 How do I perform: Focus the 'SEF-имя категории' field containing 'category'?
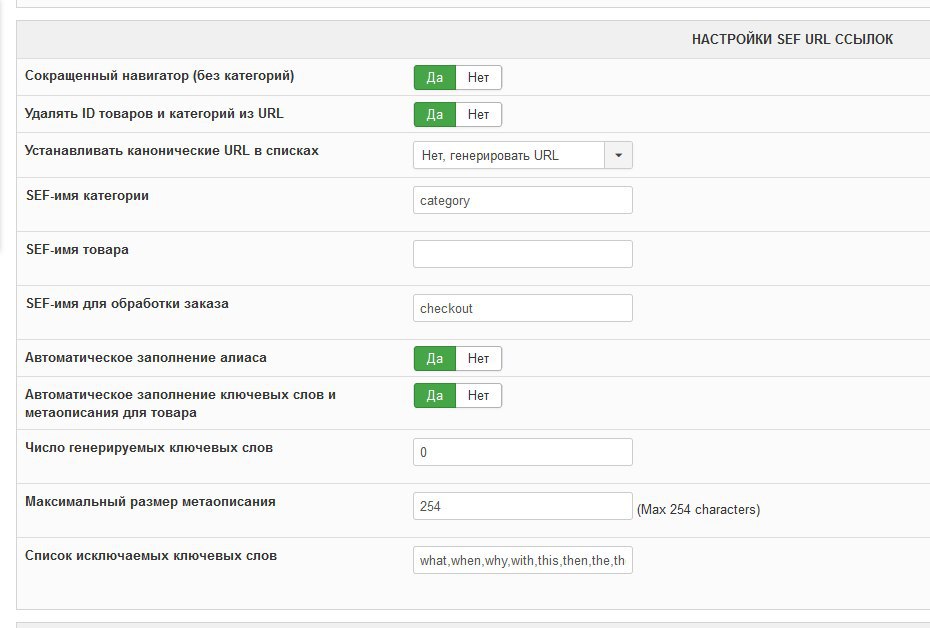pyautogui.click(x=522, y=200)
